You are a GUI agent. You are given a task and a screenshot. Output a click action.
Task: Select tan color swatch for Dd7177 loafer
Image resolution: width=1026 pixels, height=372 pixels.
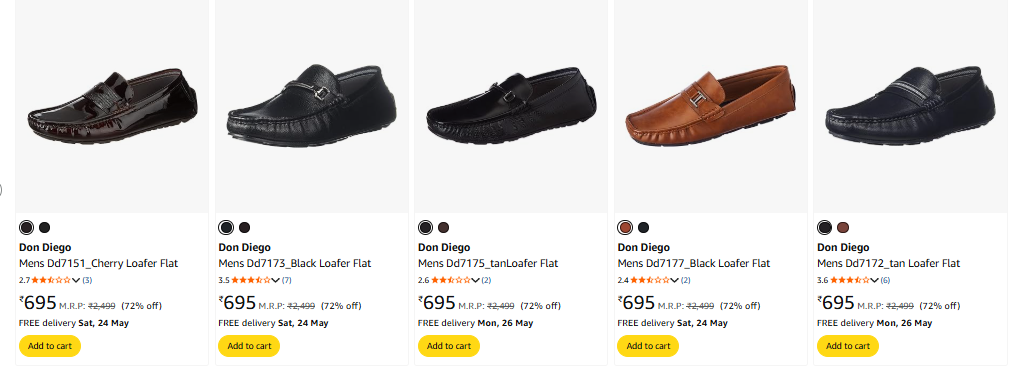pos(625,228)
